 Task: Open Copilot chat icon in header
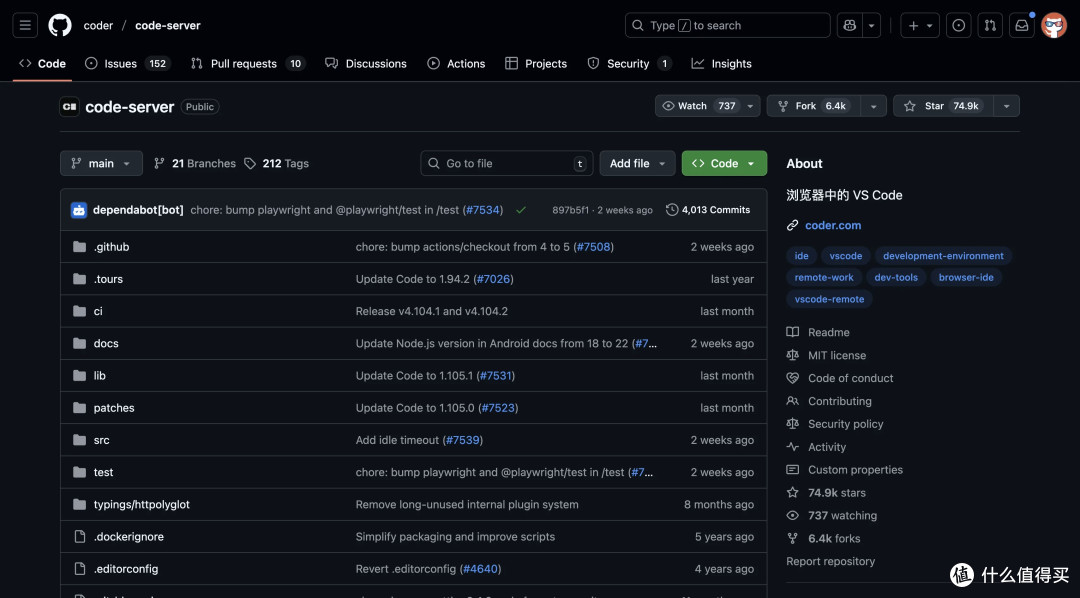pyautogui.click(x=849, y=25)
